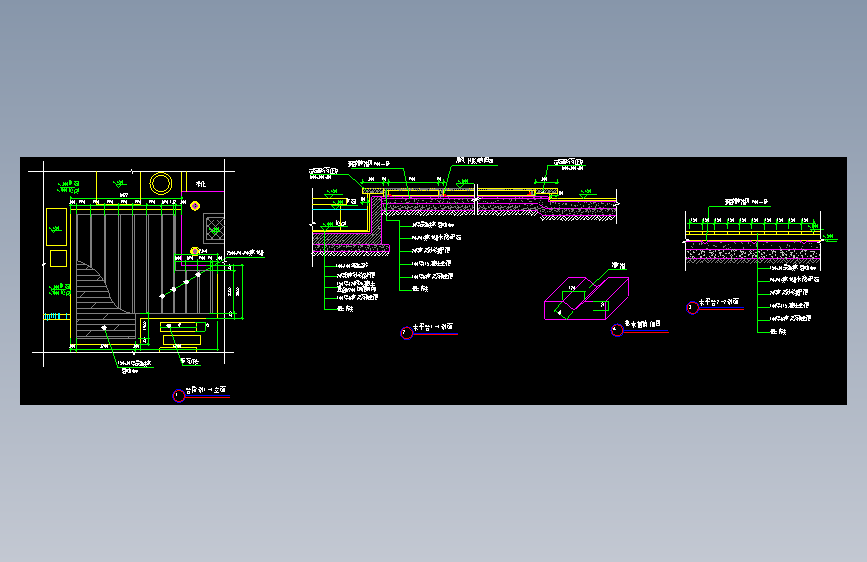This screenshot has height=562, width=867.
Task: Click the title circle under the long section
Action: 406,333
